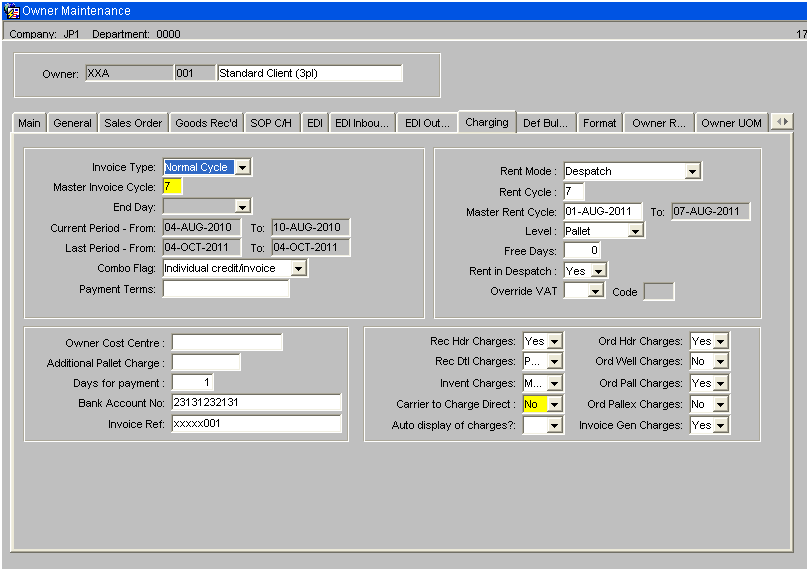Click the Payment Terms field
The height and width of the screenshot is (569, 807).
click(226, 289)
